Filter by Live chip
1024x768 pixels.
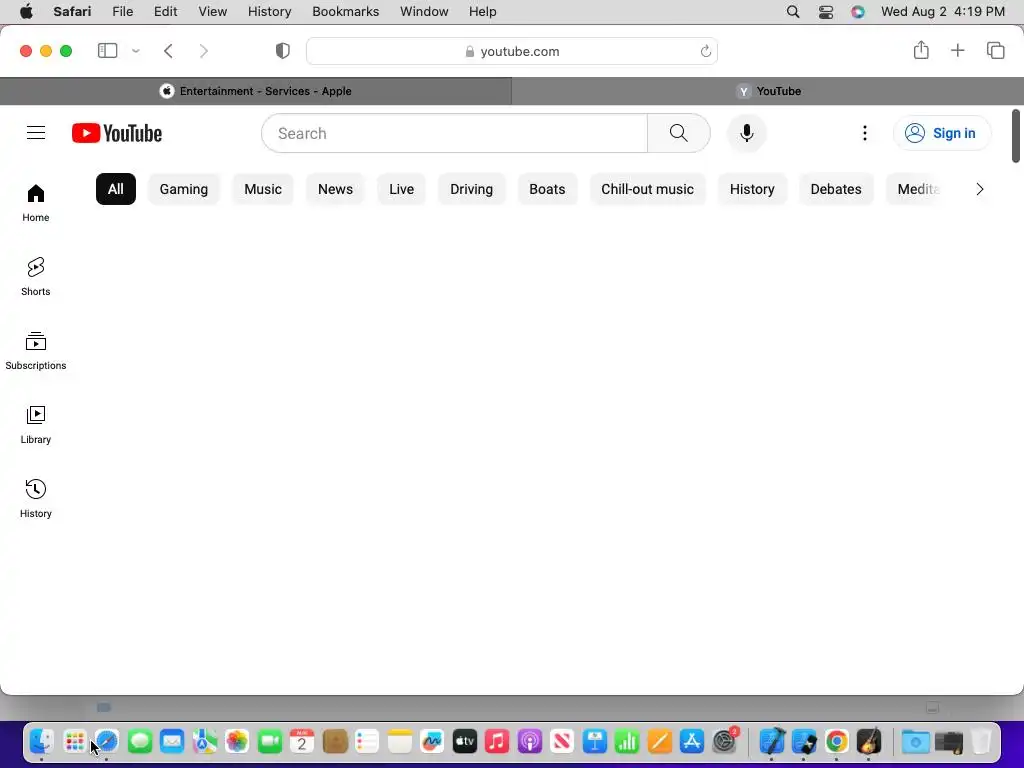click(x=402, y=189)
